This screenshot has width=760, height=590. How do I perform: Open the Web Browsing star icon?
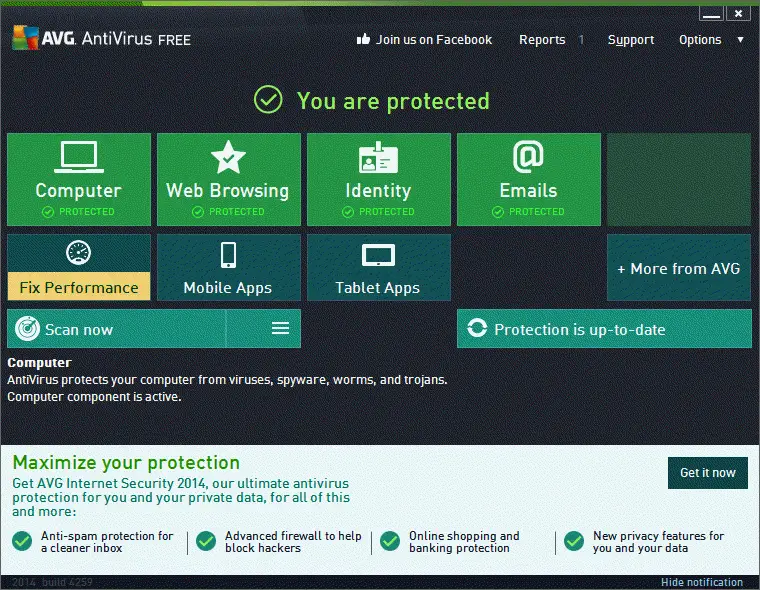click(x=228, y=157)
